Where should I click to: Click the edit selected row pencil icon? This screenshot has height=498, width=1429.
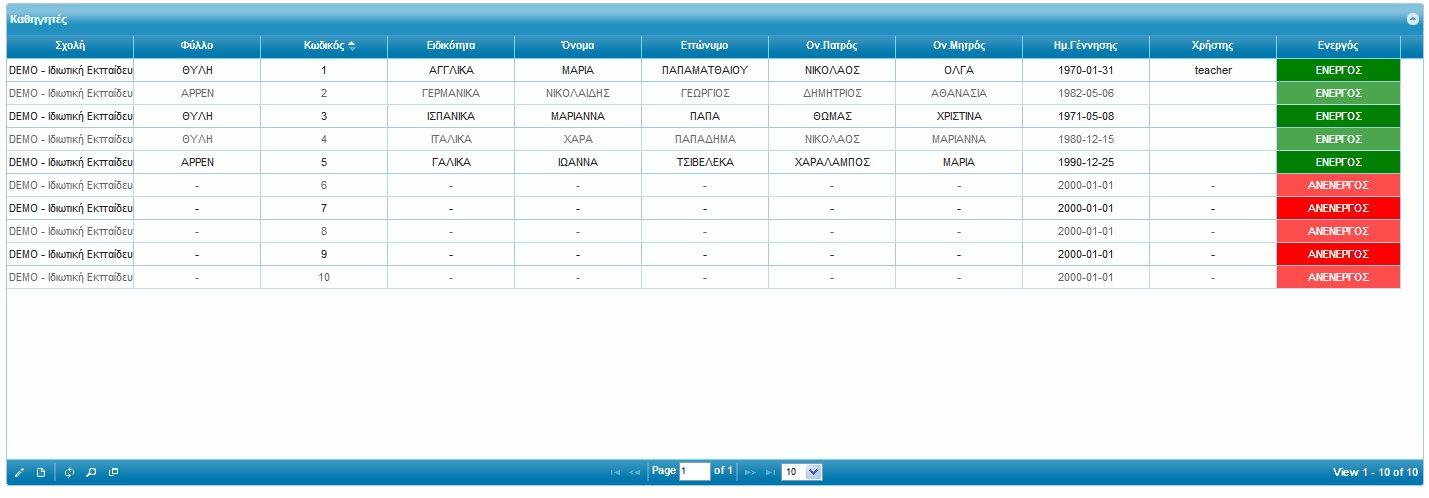tap(20, 472)
